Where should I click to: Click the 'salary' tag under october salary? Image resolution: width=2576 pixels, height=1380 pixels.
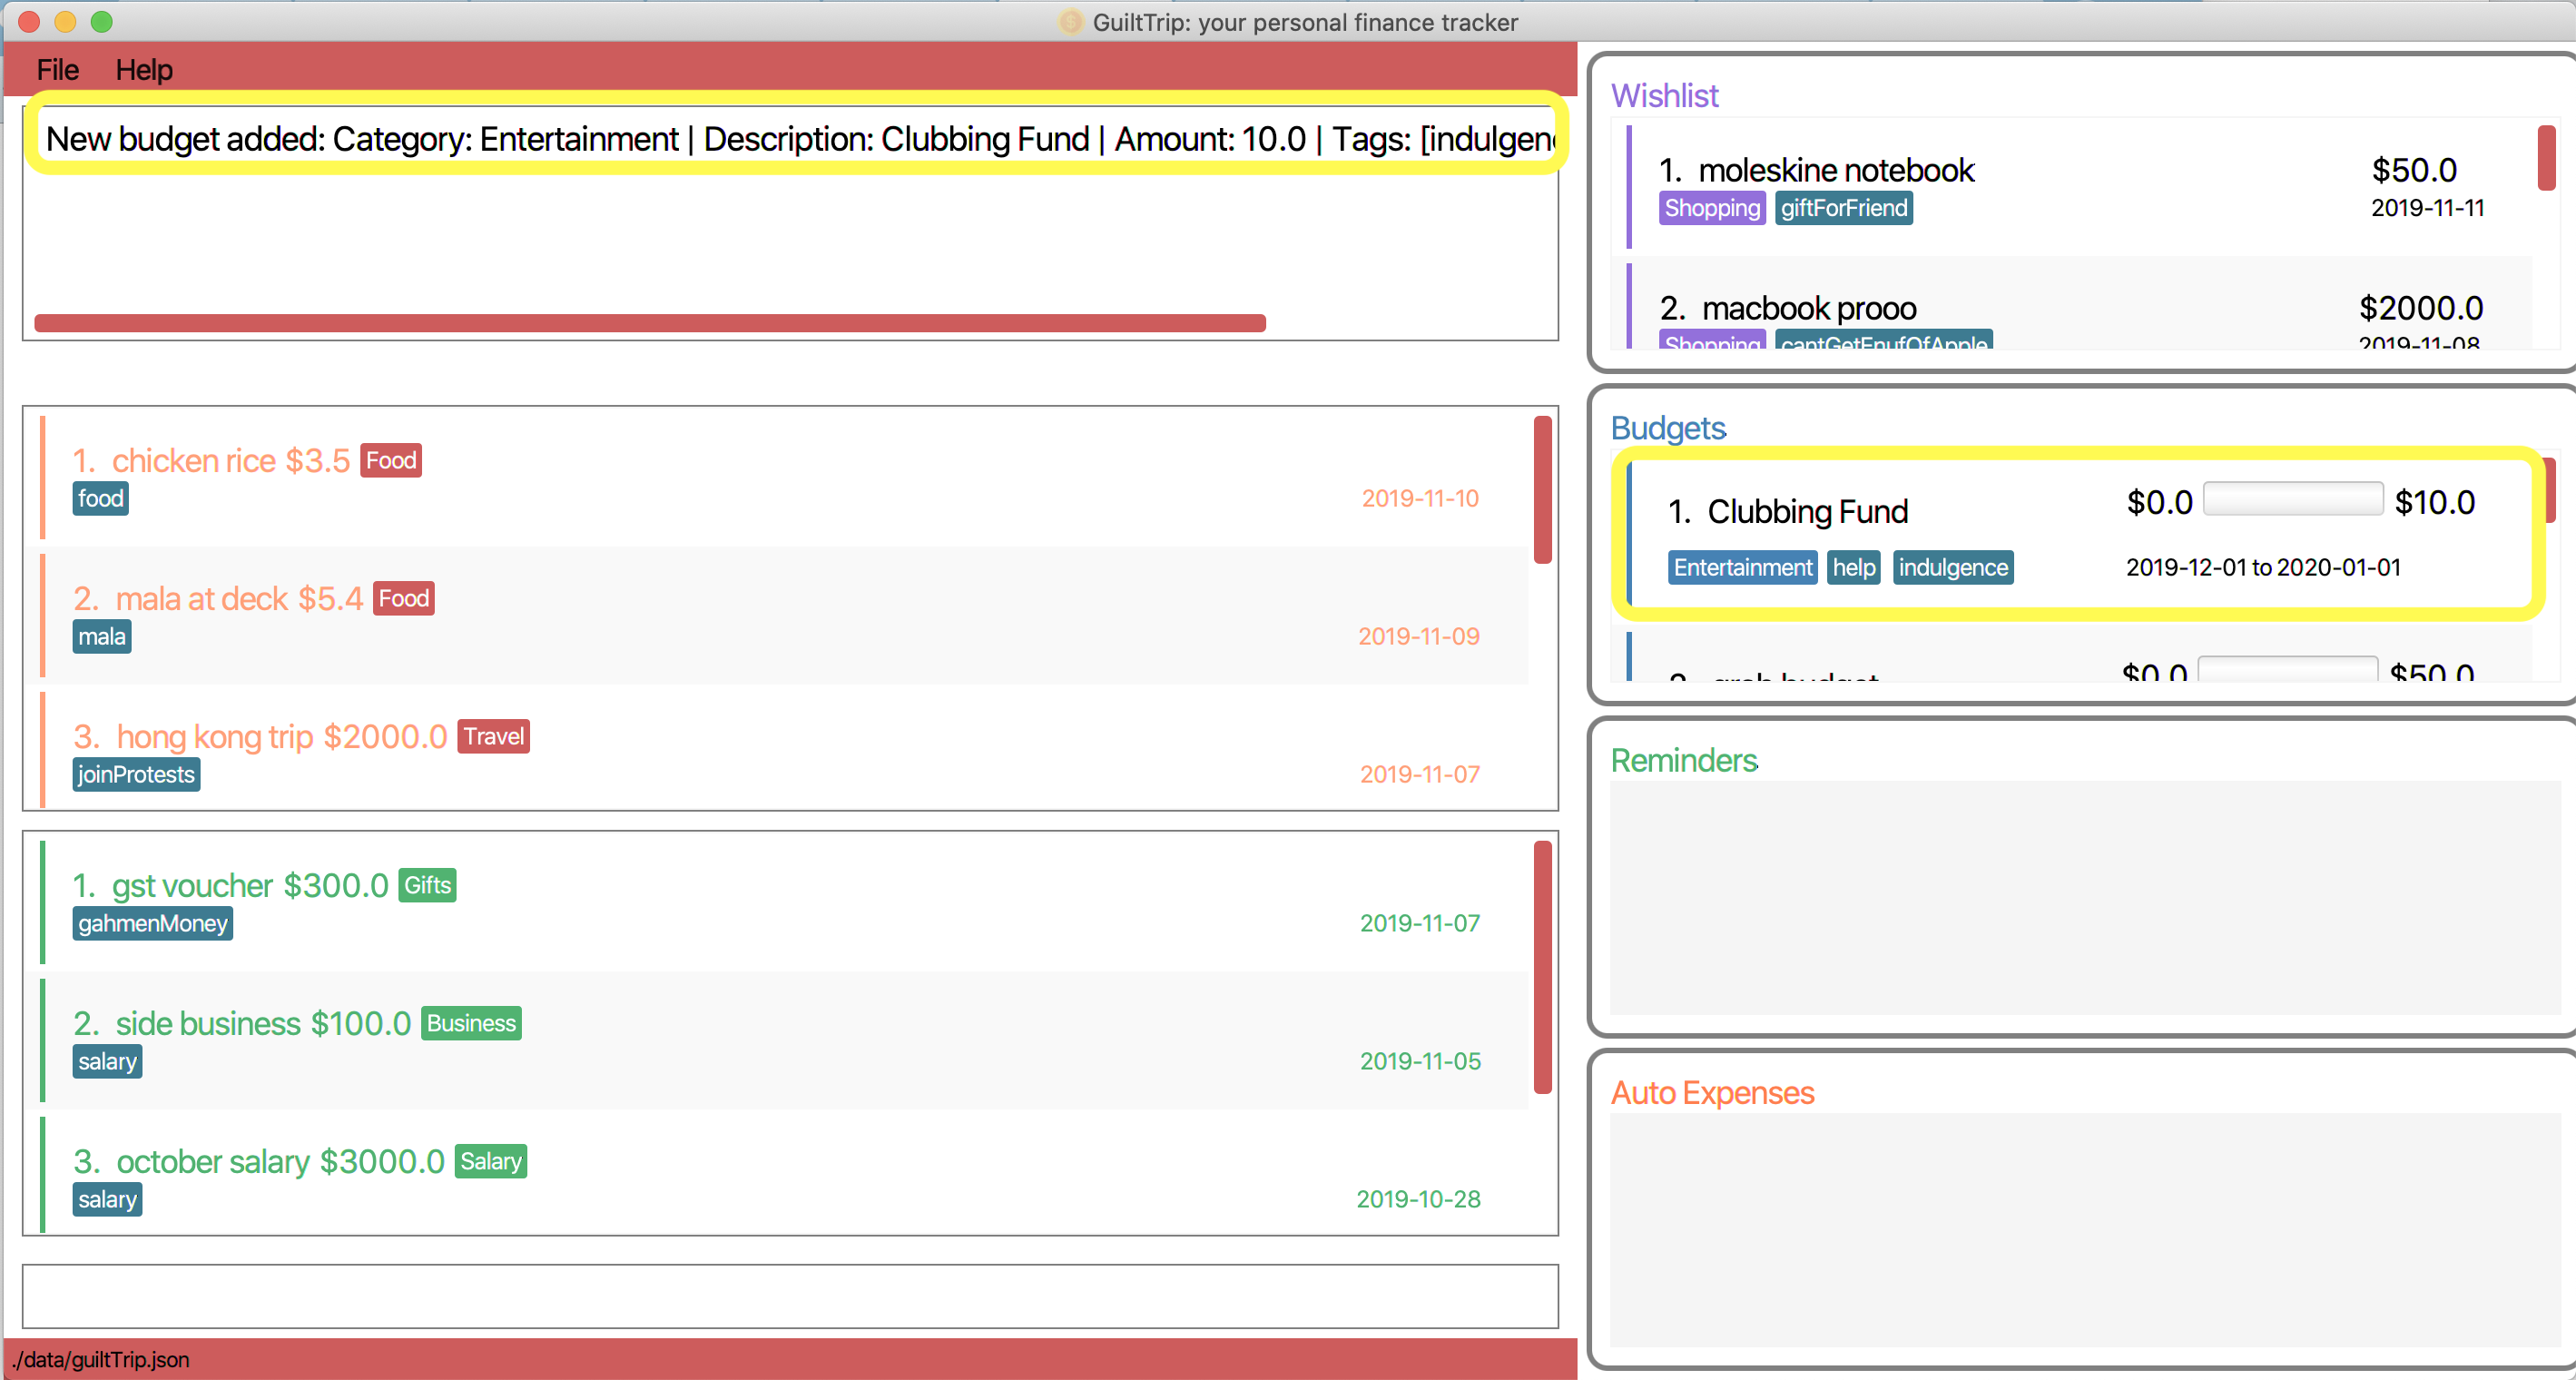click(x=107, y=1199)
